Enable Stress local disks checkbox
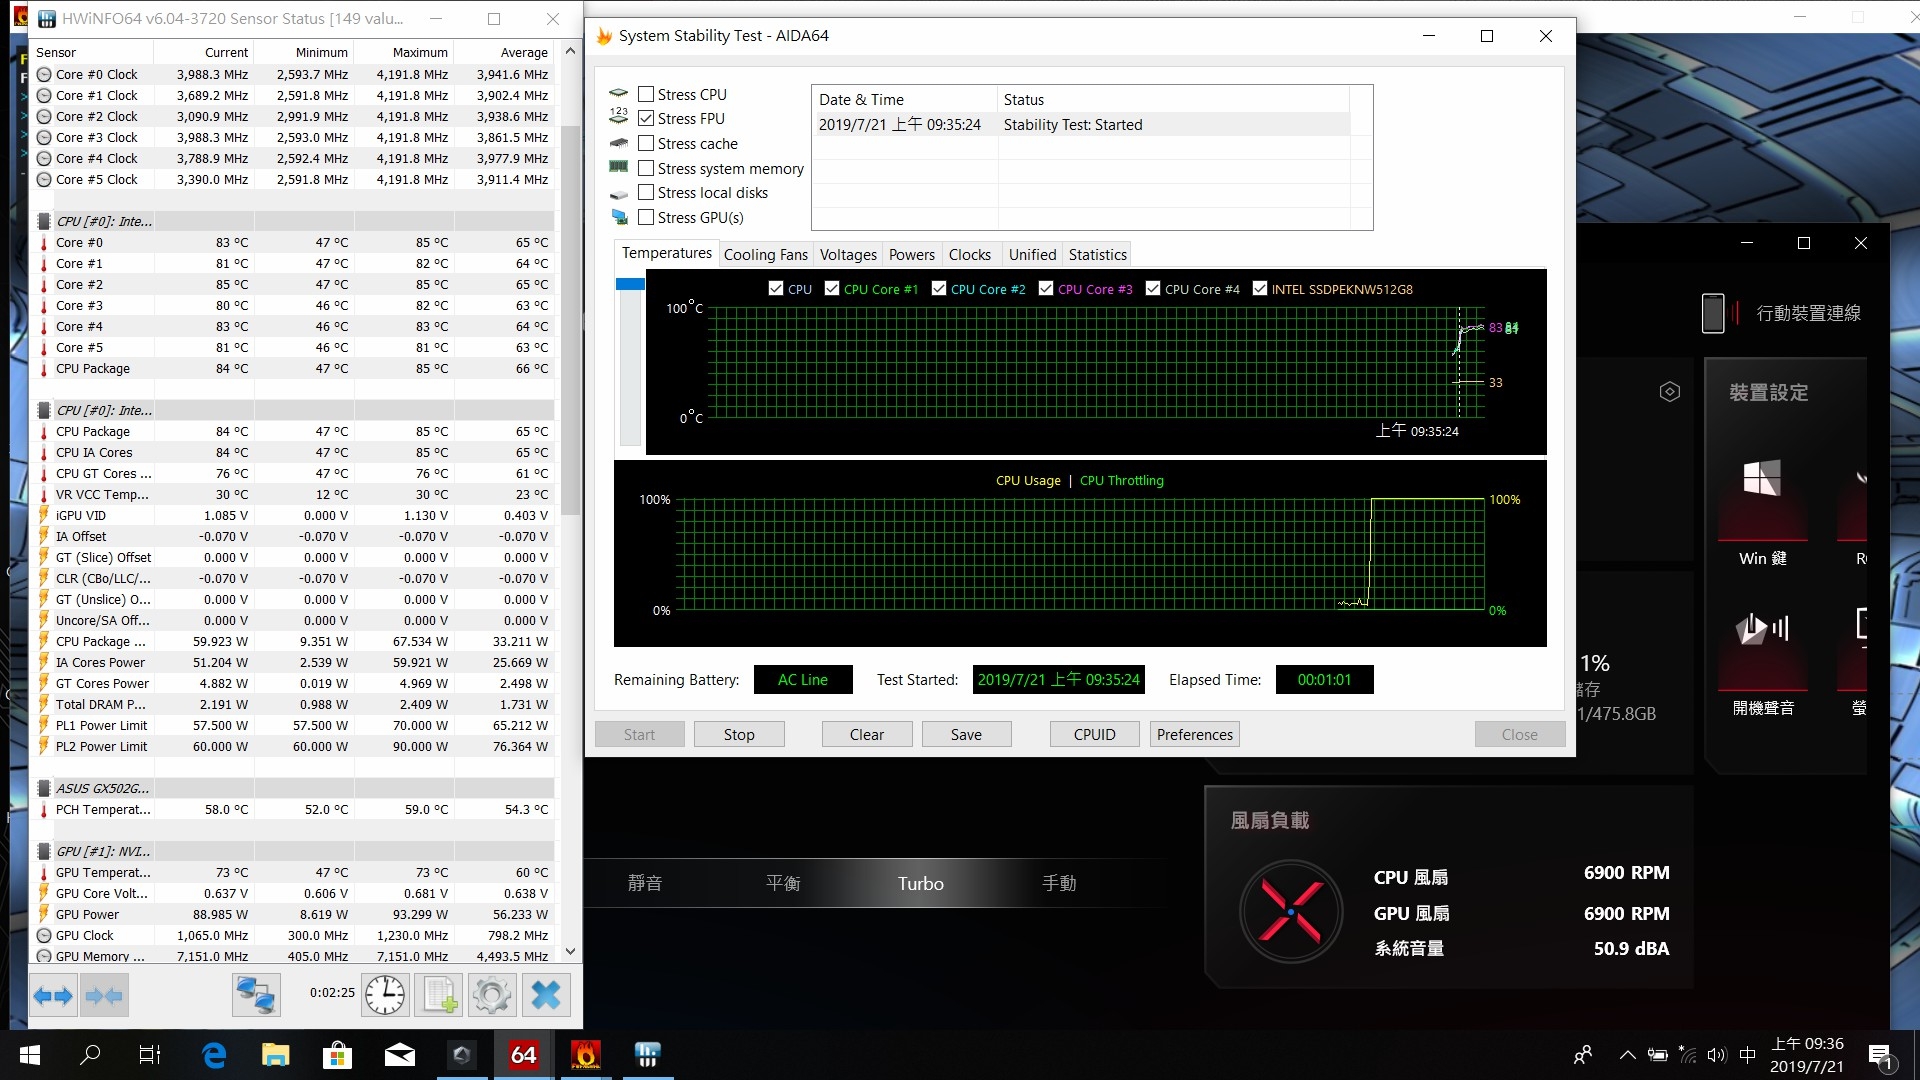1920x1080 pixels. coord(646,192)
